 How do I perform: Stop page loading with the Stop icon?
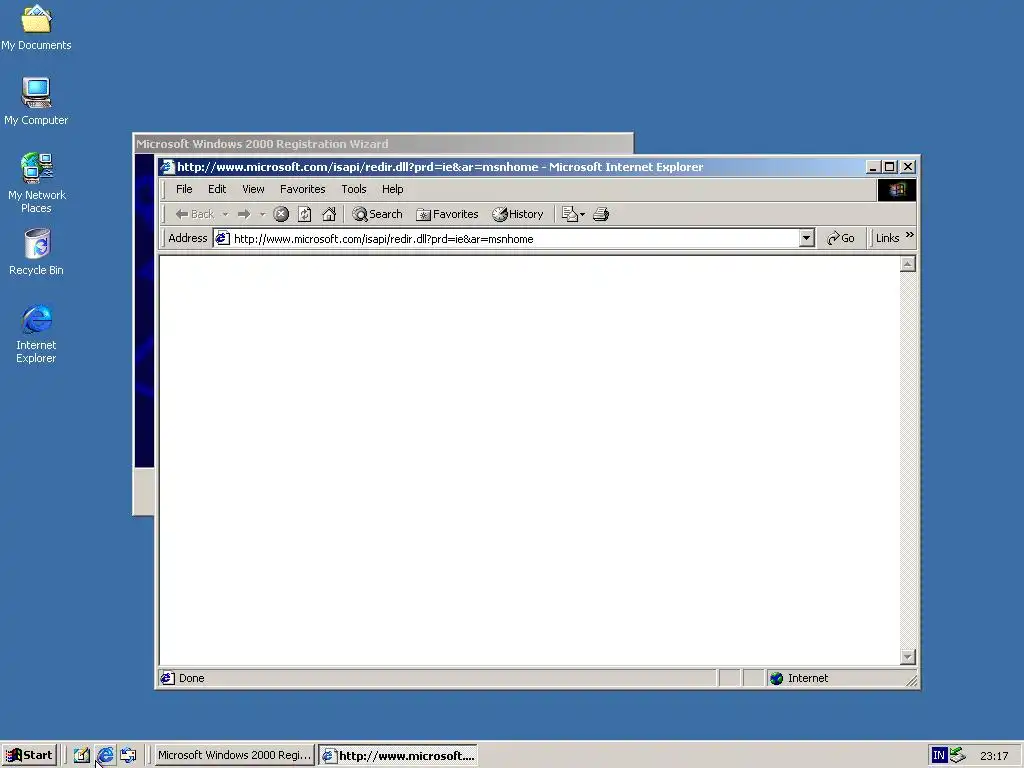281,214
